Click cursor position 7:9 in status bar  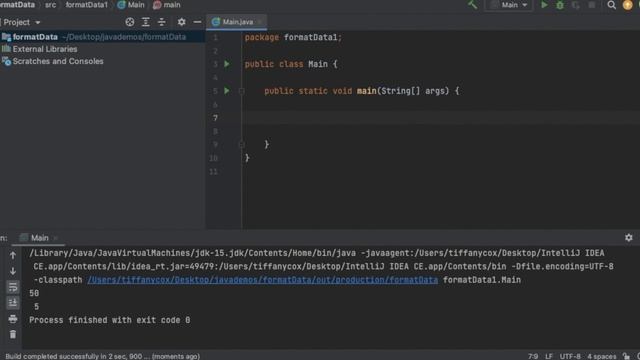tap(533, 356)
